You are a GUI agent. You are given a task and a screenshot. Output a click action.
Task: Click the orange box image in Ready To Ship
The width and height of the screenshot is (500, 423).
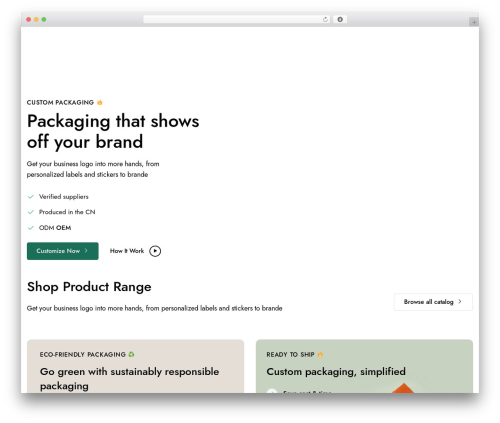403,388
